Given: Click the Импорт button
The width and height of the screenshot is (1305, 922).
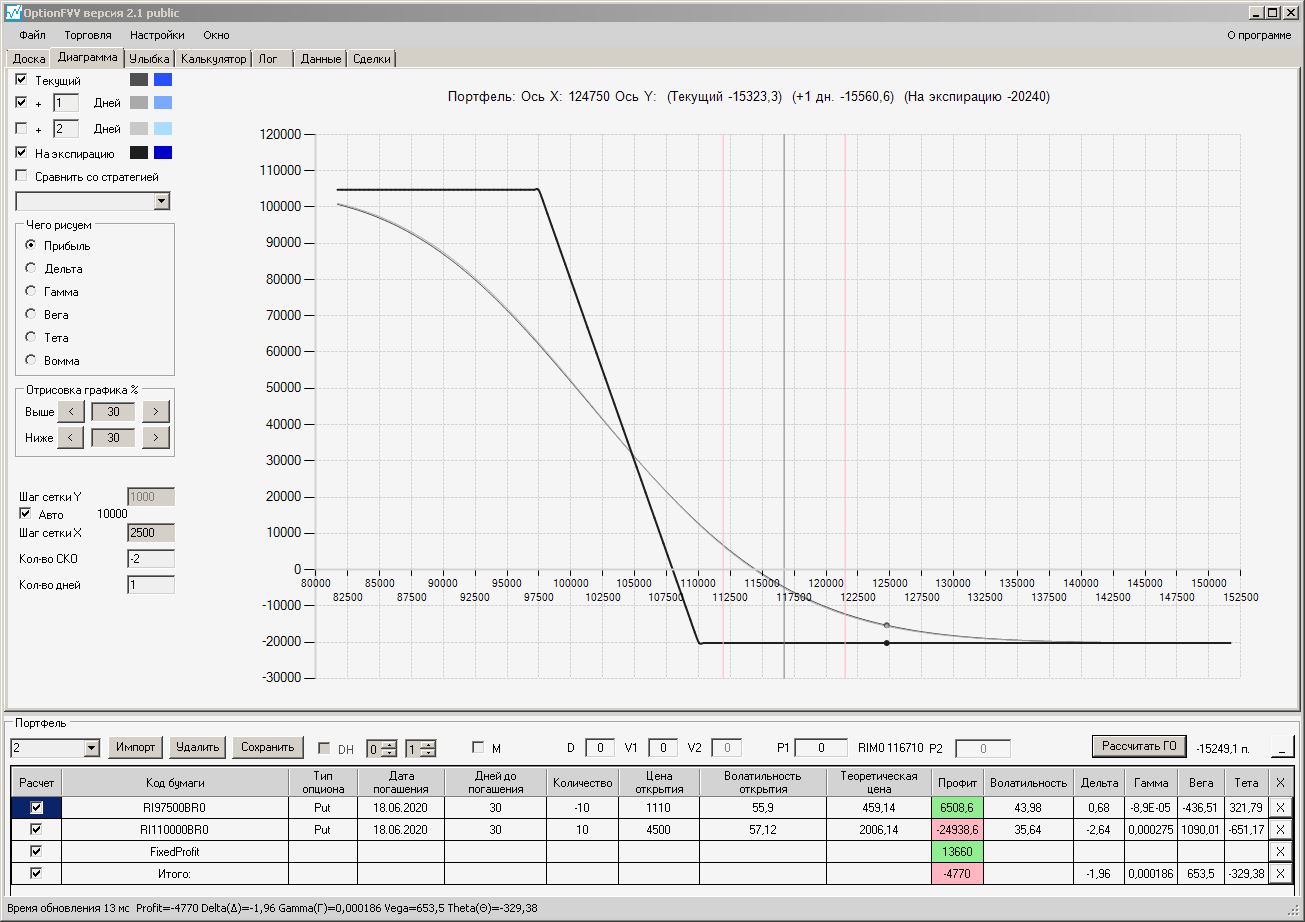Looking at the screenshot, I should coord(135,747).
